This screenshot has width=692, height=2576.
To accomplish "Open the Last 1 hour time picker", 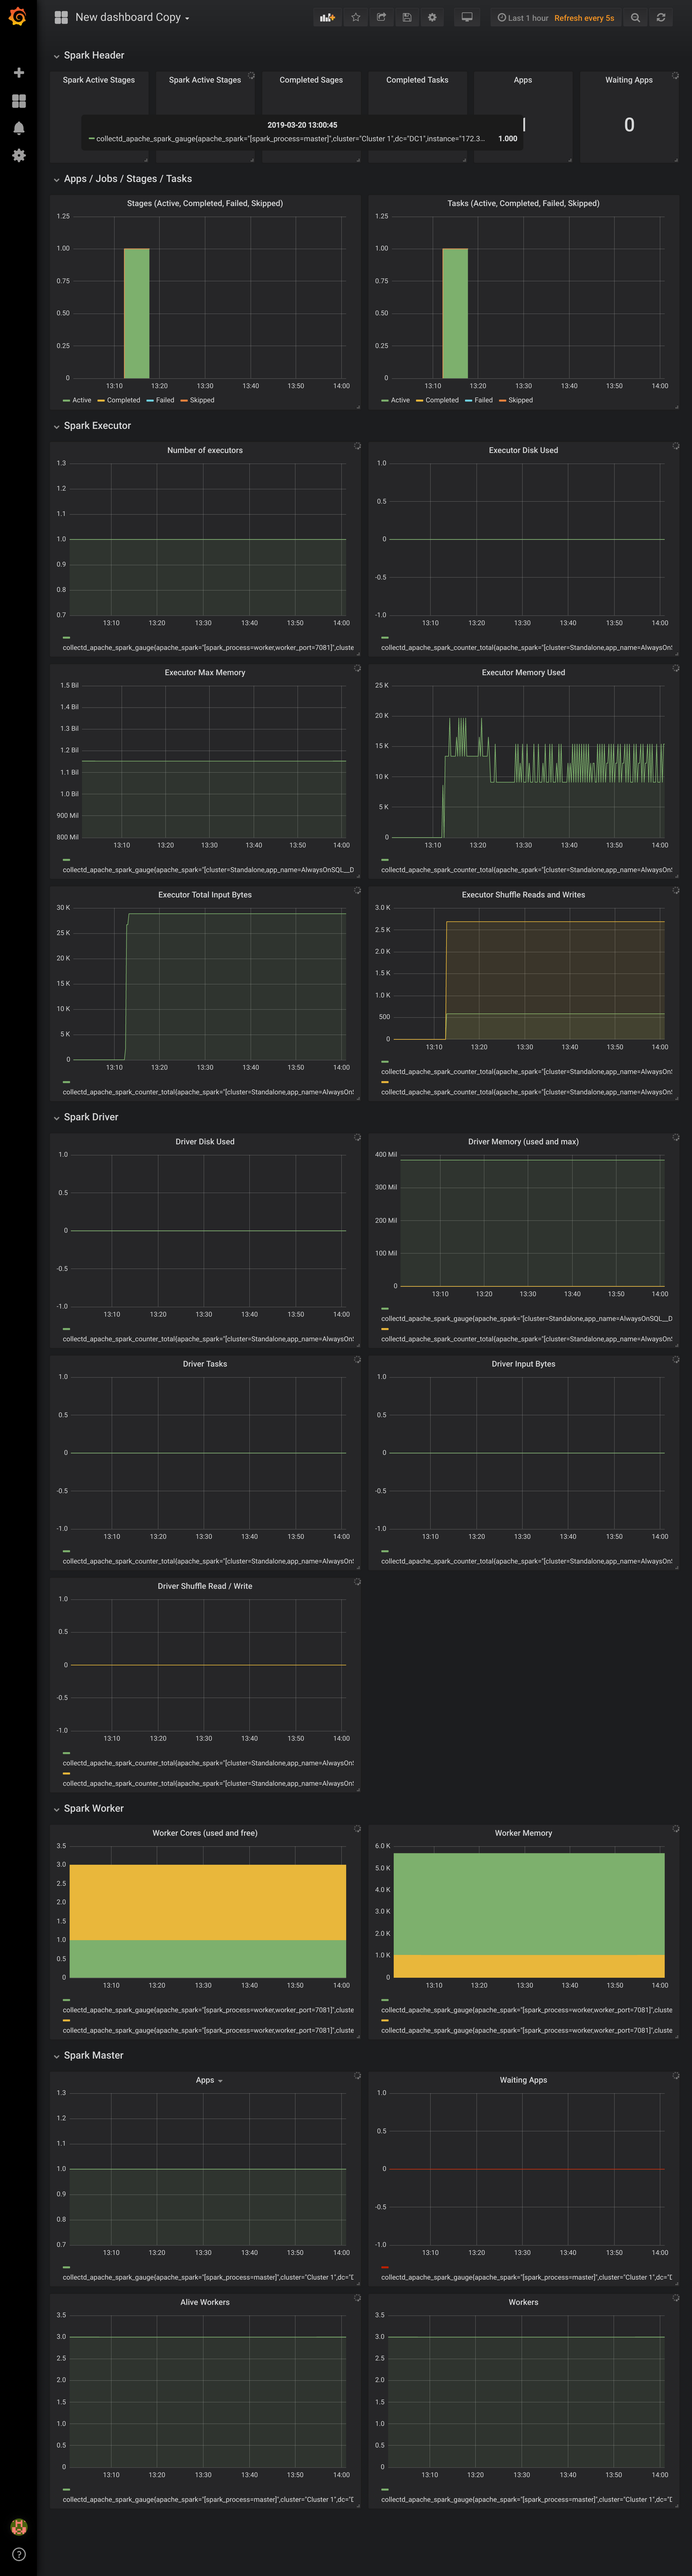I will point(523,18).
